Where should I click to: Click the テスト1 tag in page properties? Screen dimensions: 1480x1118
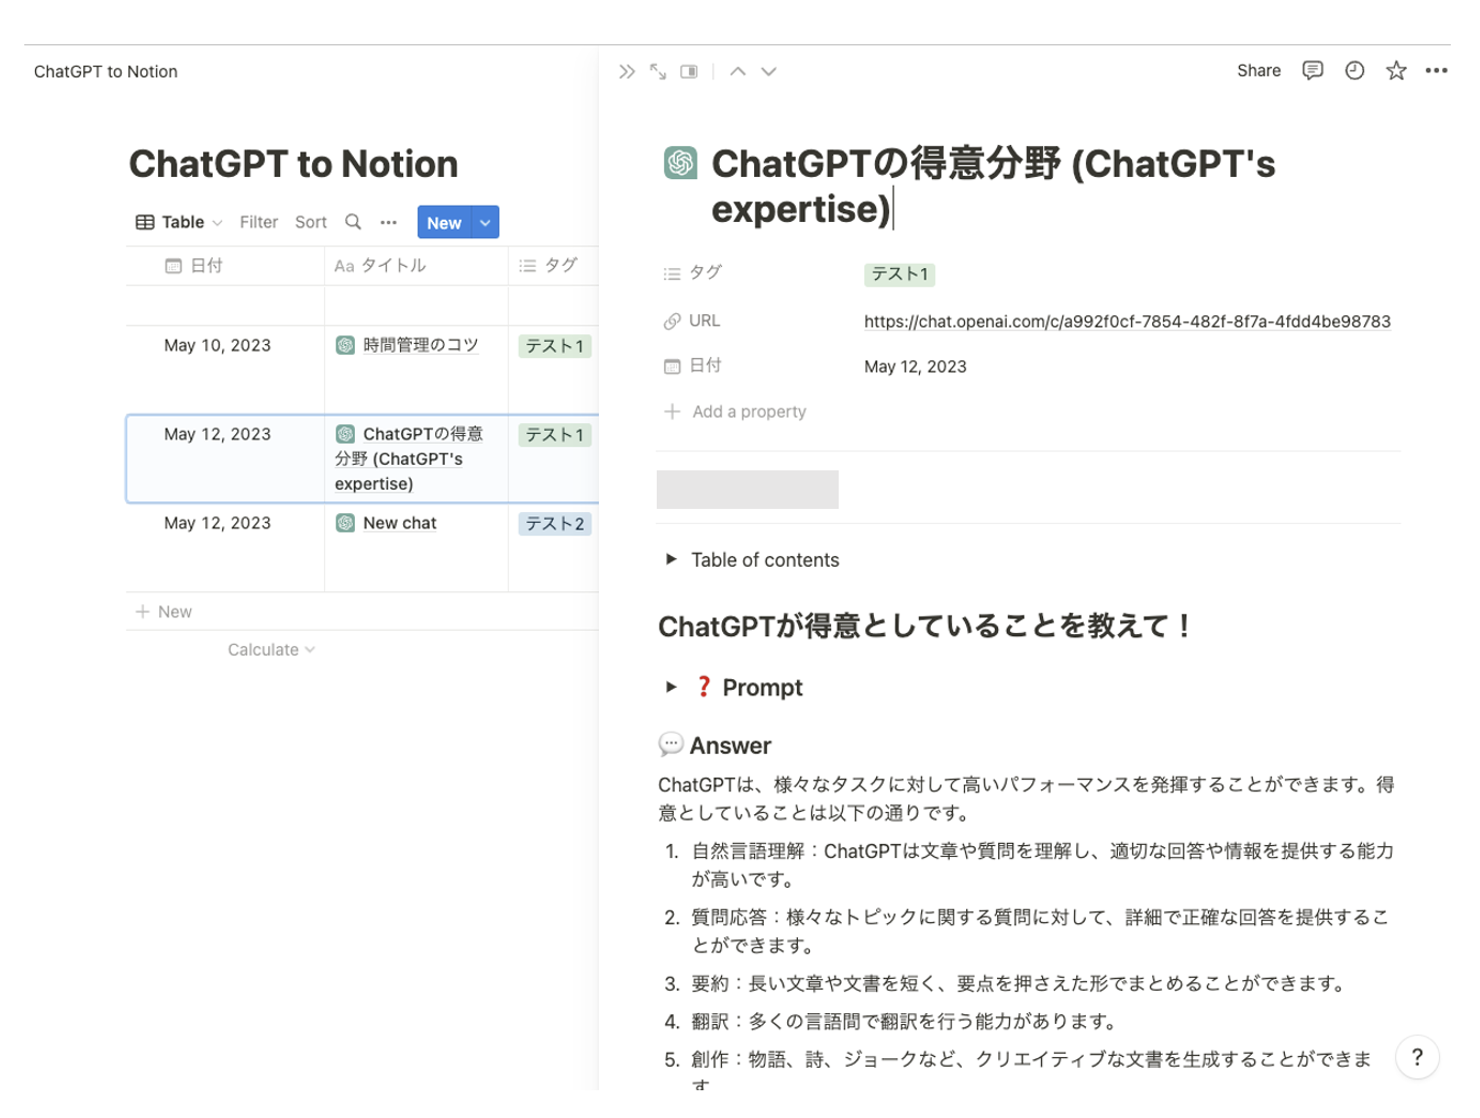(x=899, y=274)
